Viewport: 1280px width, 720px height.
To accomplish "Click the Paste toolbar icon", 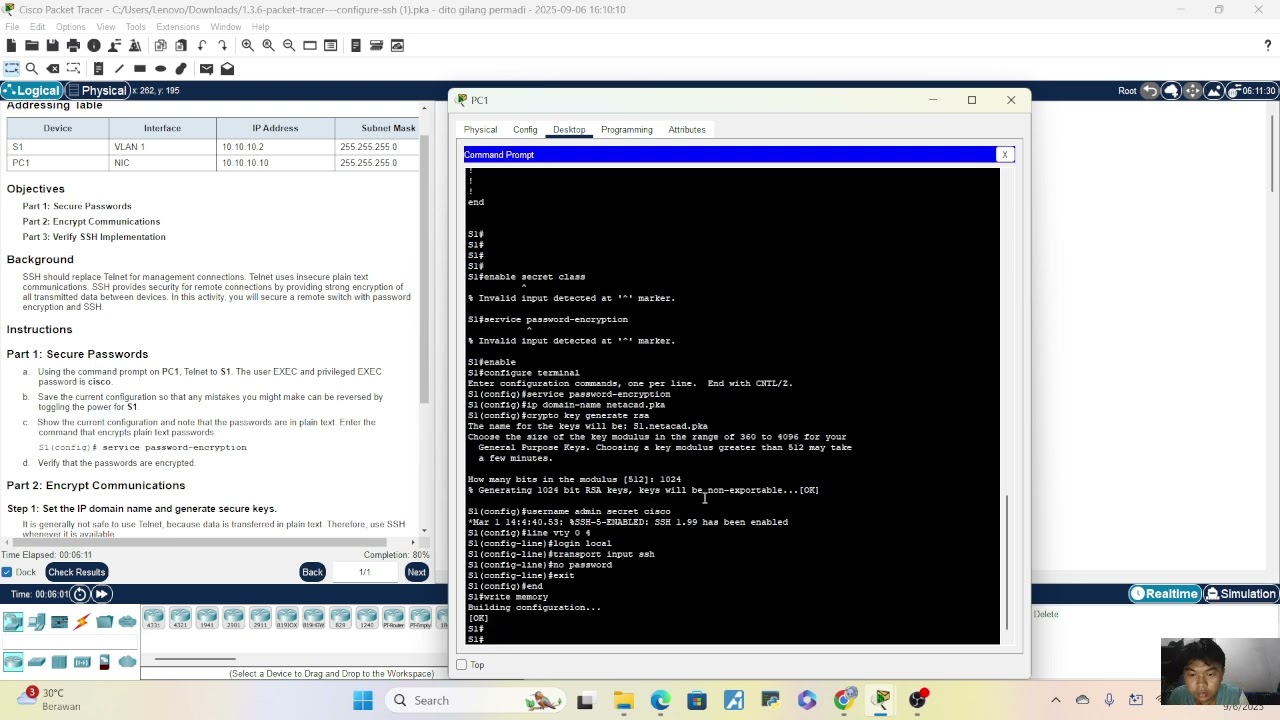I will coord(181,45).
